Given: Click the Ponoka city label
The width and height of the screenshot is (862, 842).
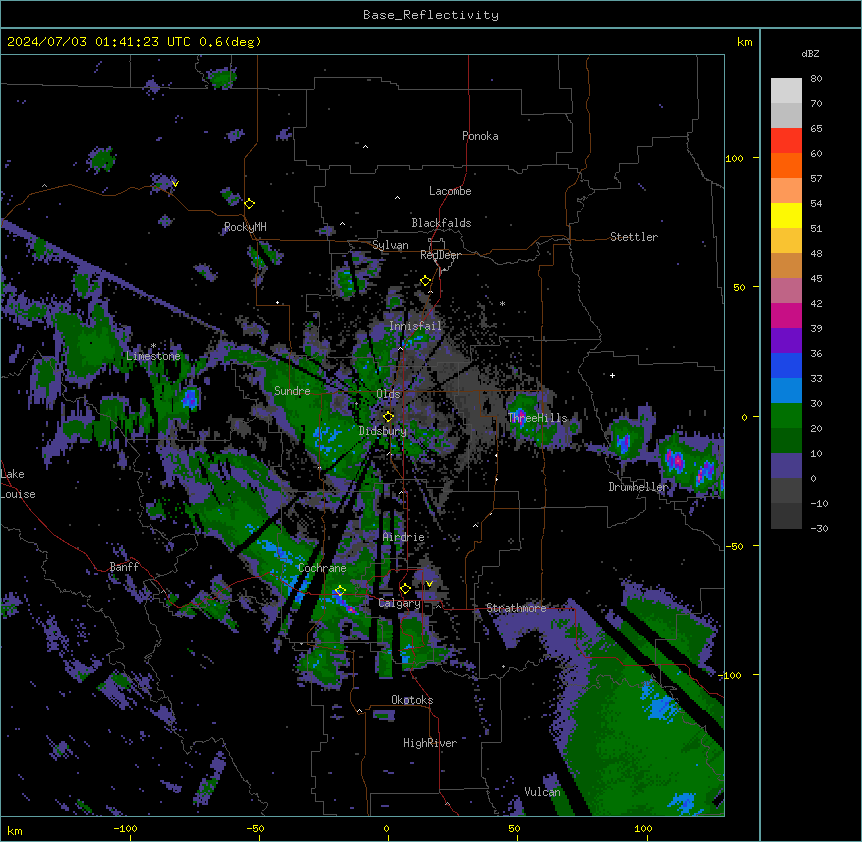Looking at the screenshot, I should (480, 136).
